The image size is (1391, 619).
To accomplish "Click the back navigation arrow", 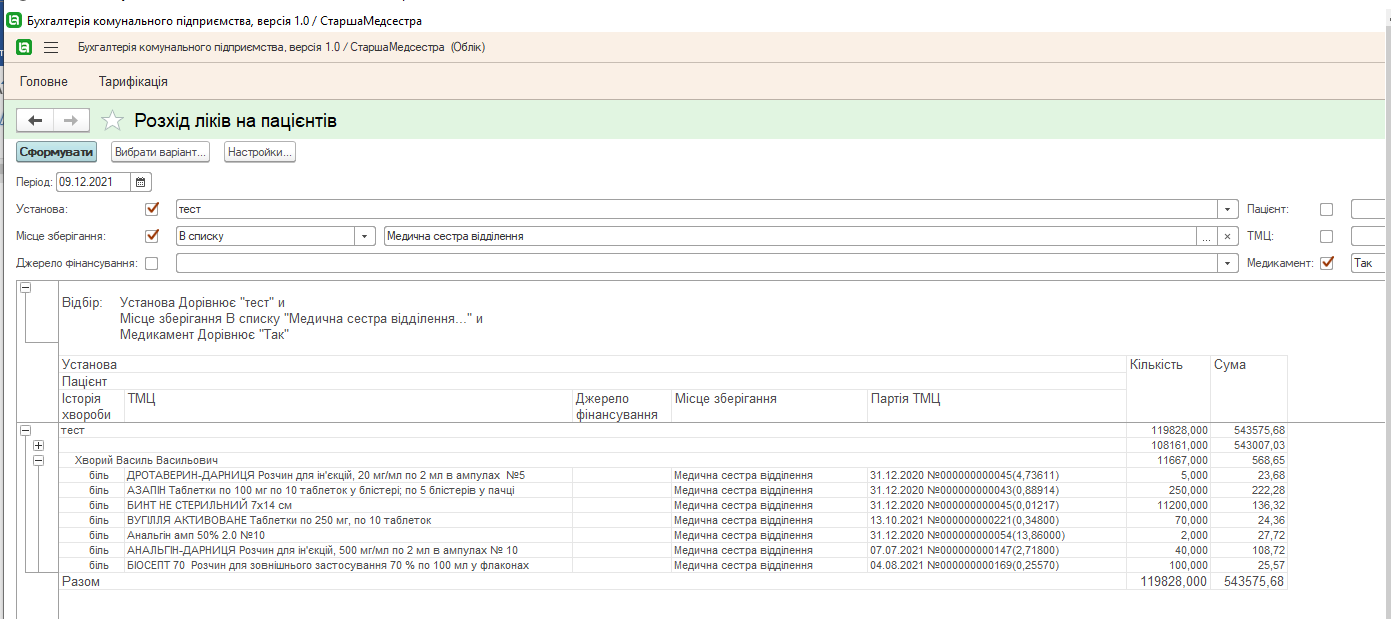I will [x=35, y=121].
